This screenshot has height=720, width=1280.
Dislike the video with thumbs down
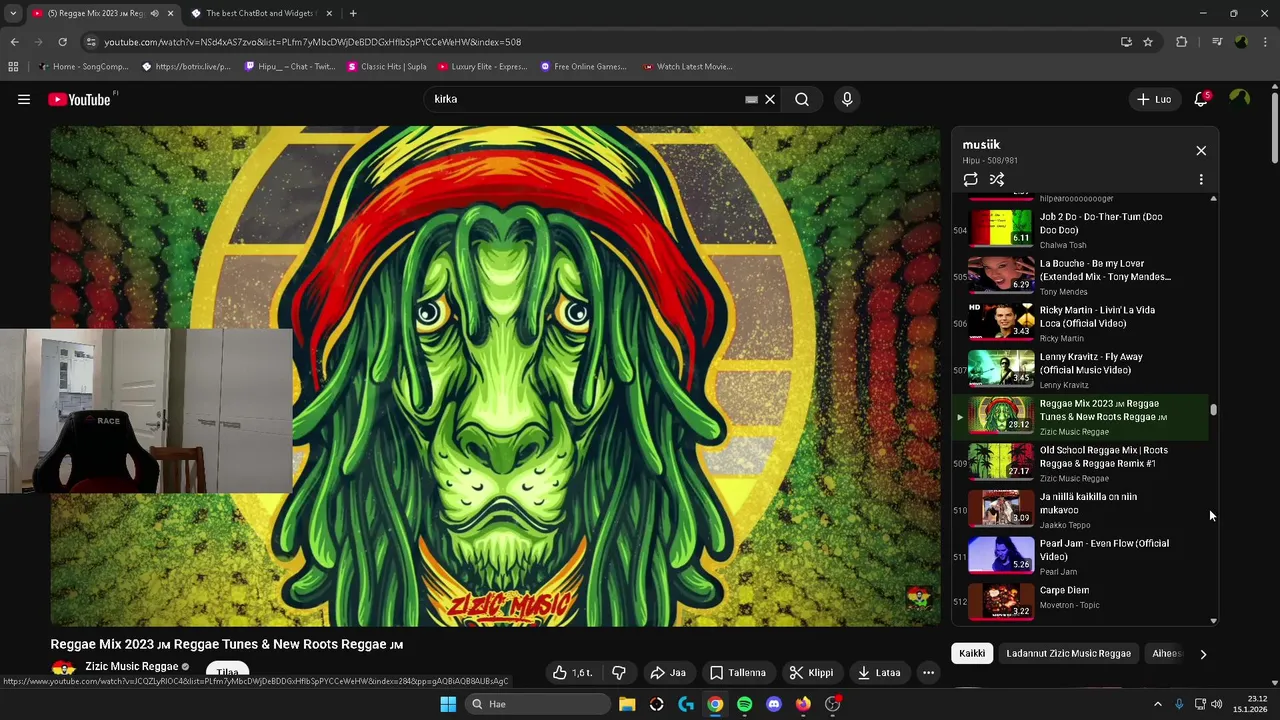619,673
